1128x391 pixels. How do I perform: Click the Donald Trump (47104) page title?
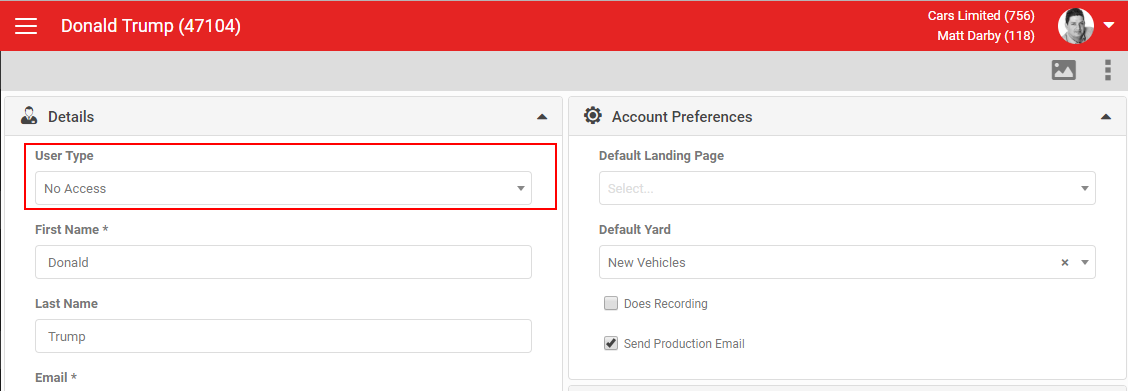pos(151,26)
